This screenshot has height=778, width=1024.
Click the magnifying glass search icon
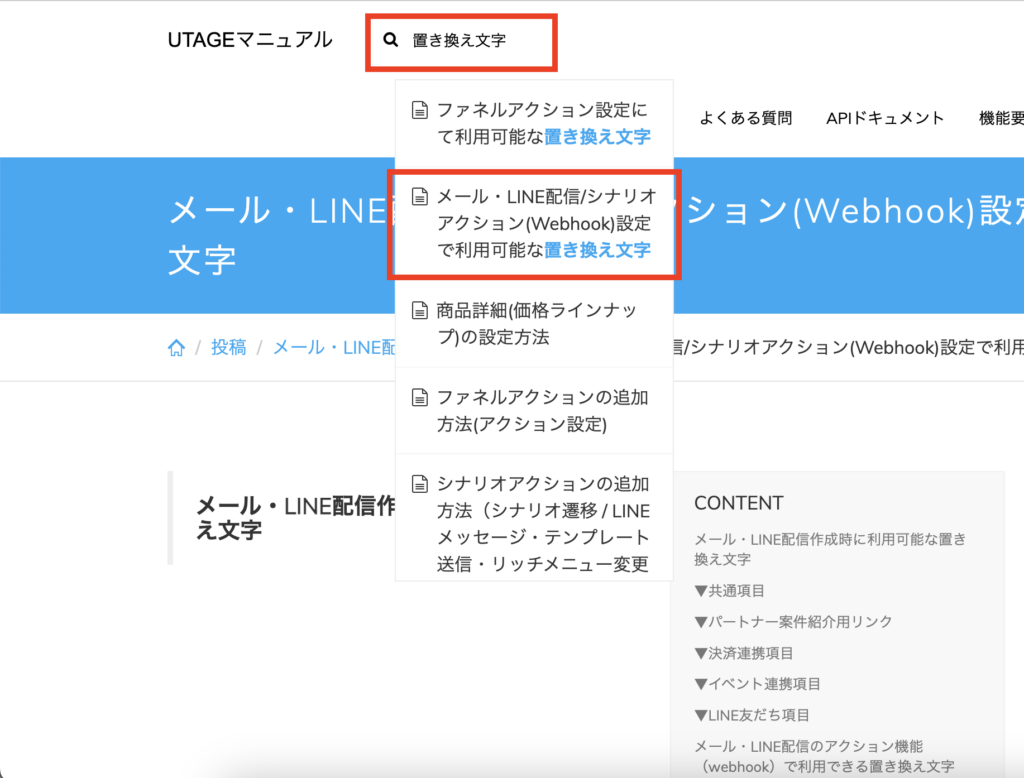point(390,40)
